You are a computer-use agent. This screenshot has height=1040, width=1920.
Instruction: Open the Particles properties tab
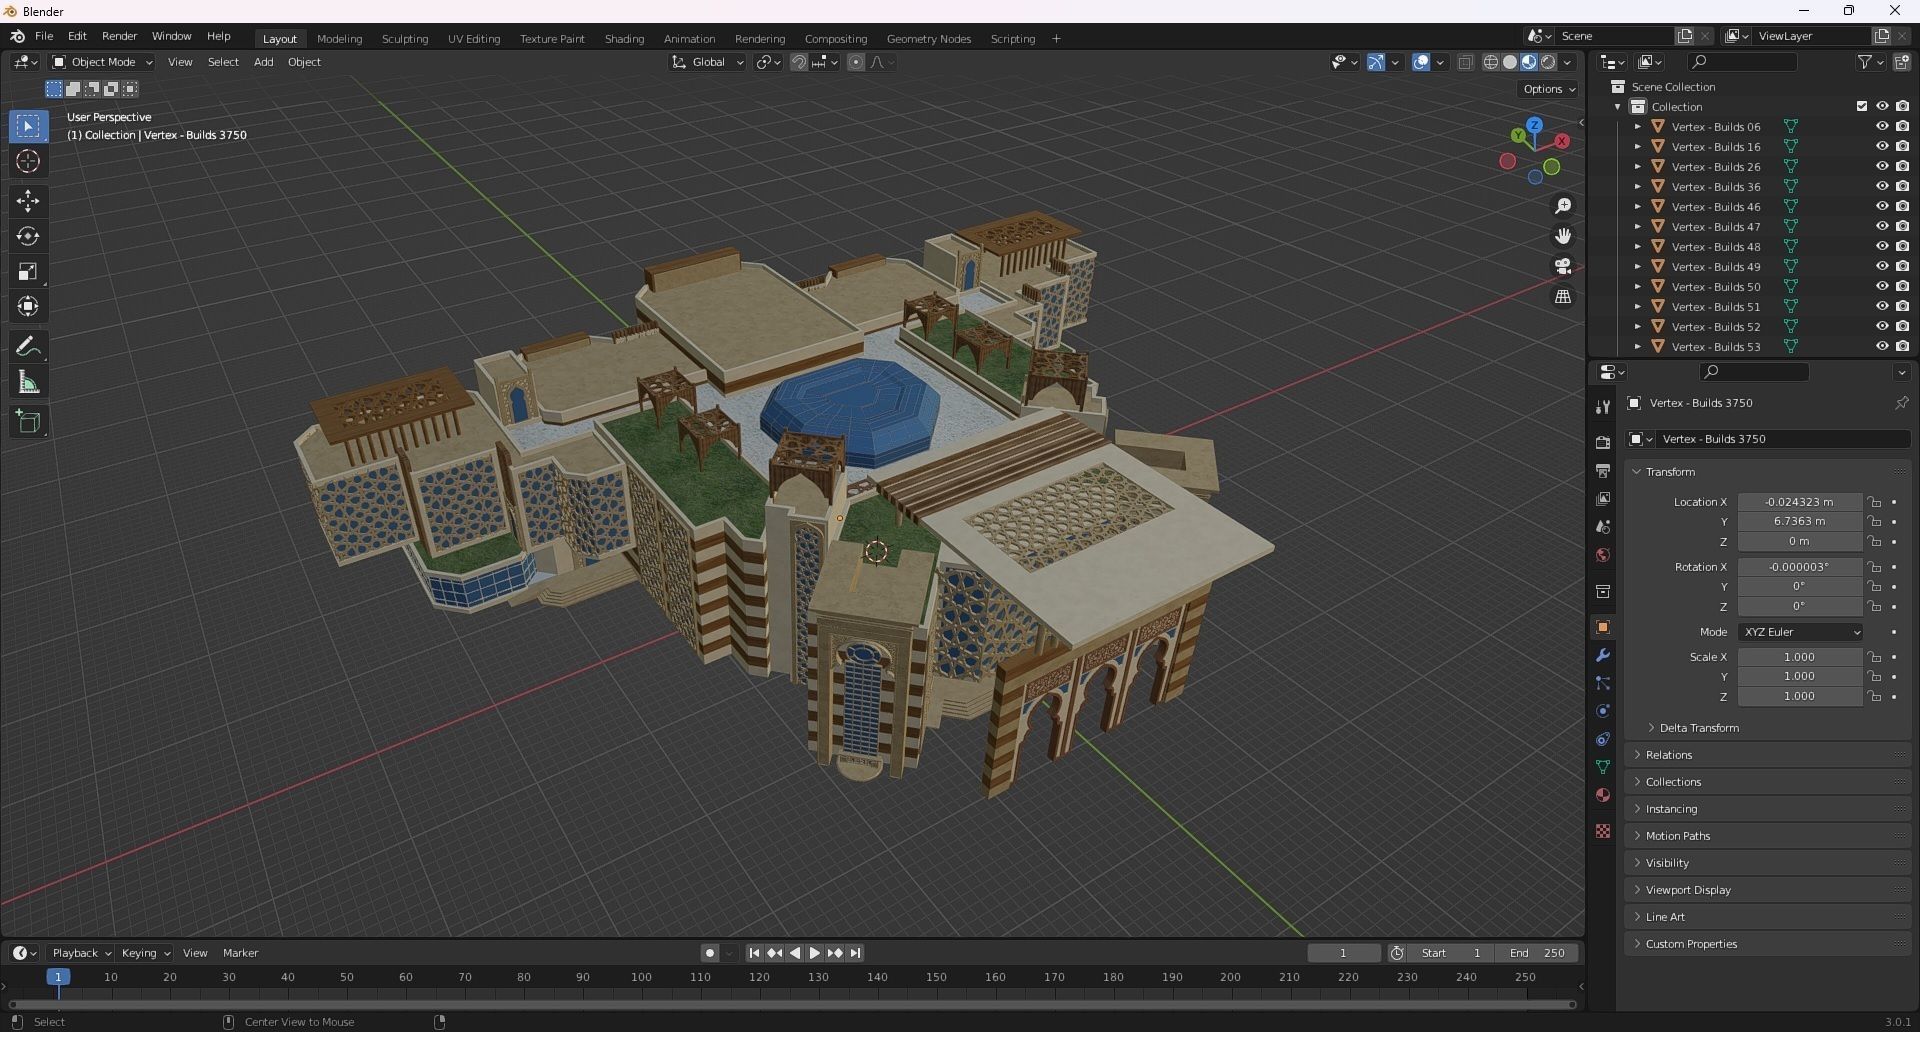(1603, 683)
